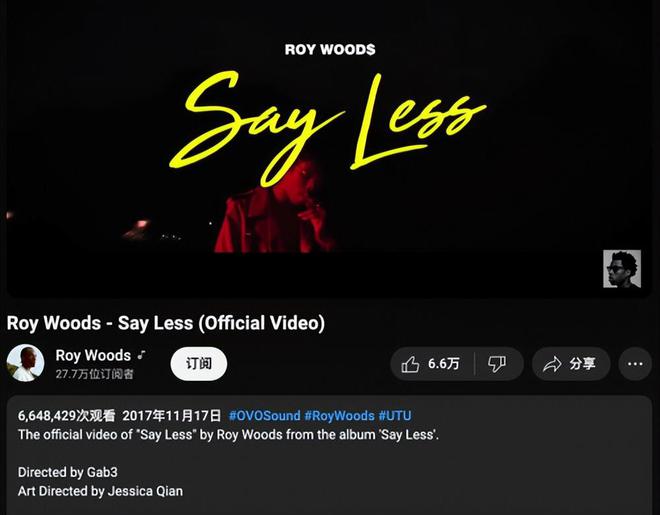
Task: Expand the video description box
Action: click(329, 455)
